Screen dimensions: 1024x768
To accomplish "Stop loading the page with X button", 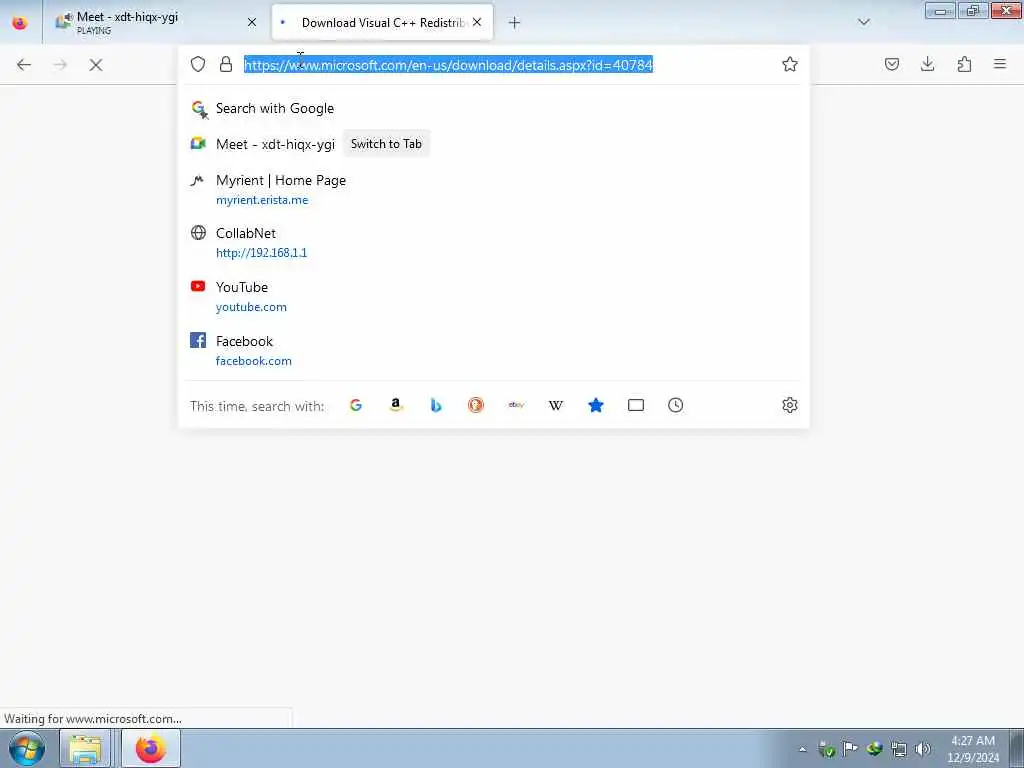I will click(96, 65).
